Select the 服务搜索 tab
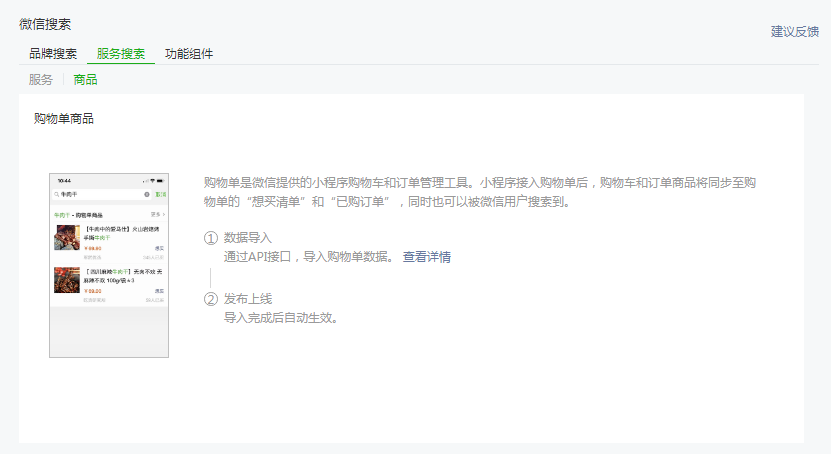 [x=121, y=54]
